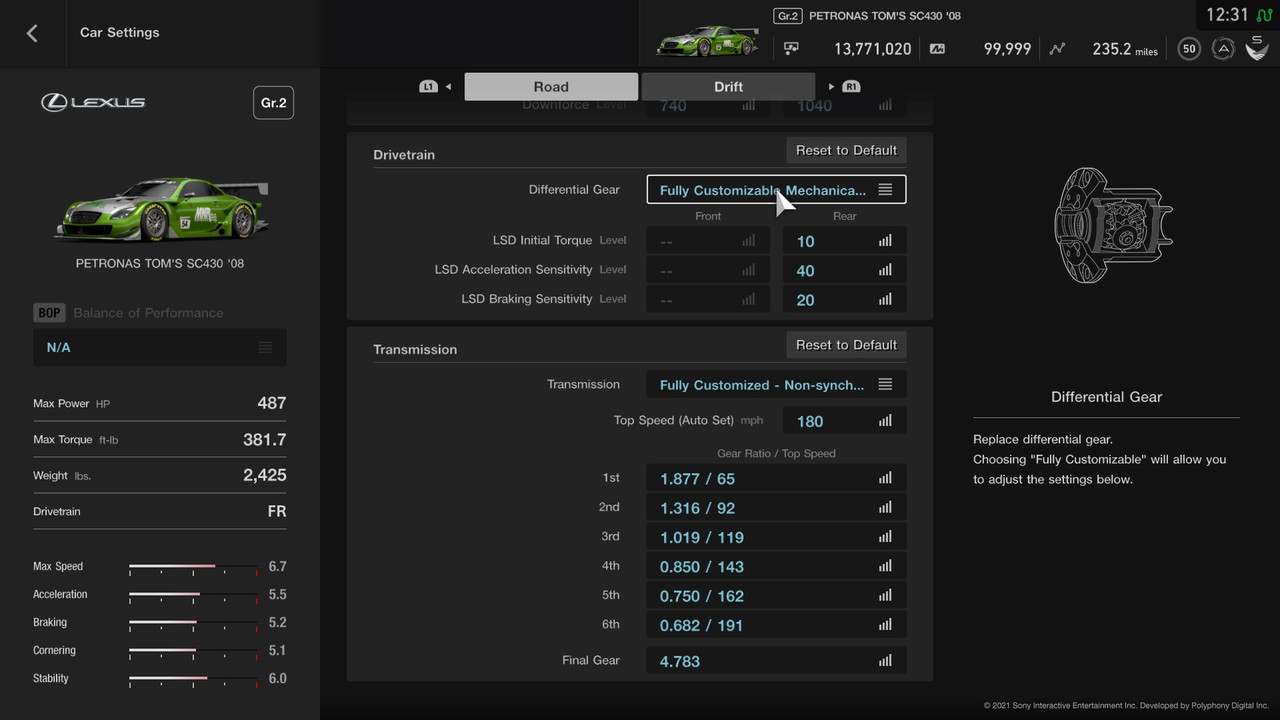1280x720 pixels.
Task: Click the mileage points icon beside 99,999
Action: [x=937, y=48]
